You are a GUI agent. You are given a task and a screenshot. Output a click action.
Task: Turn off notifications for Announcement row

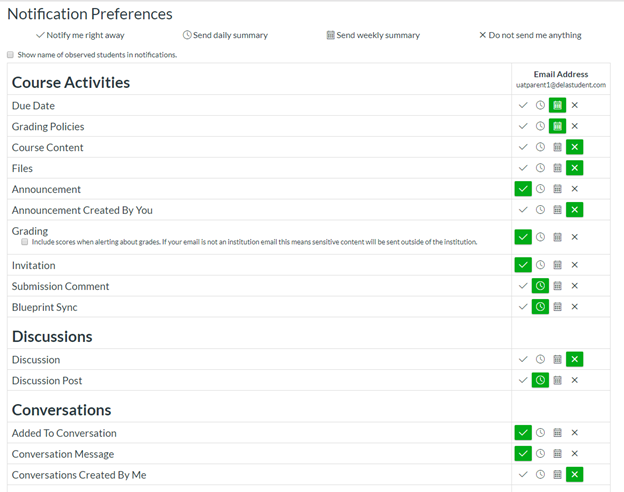tap(574, 189)
